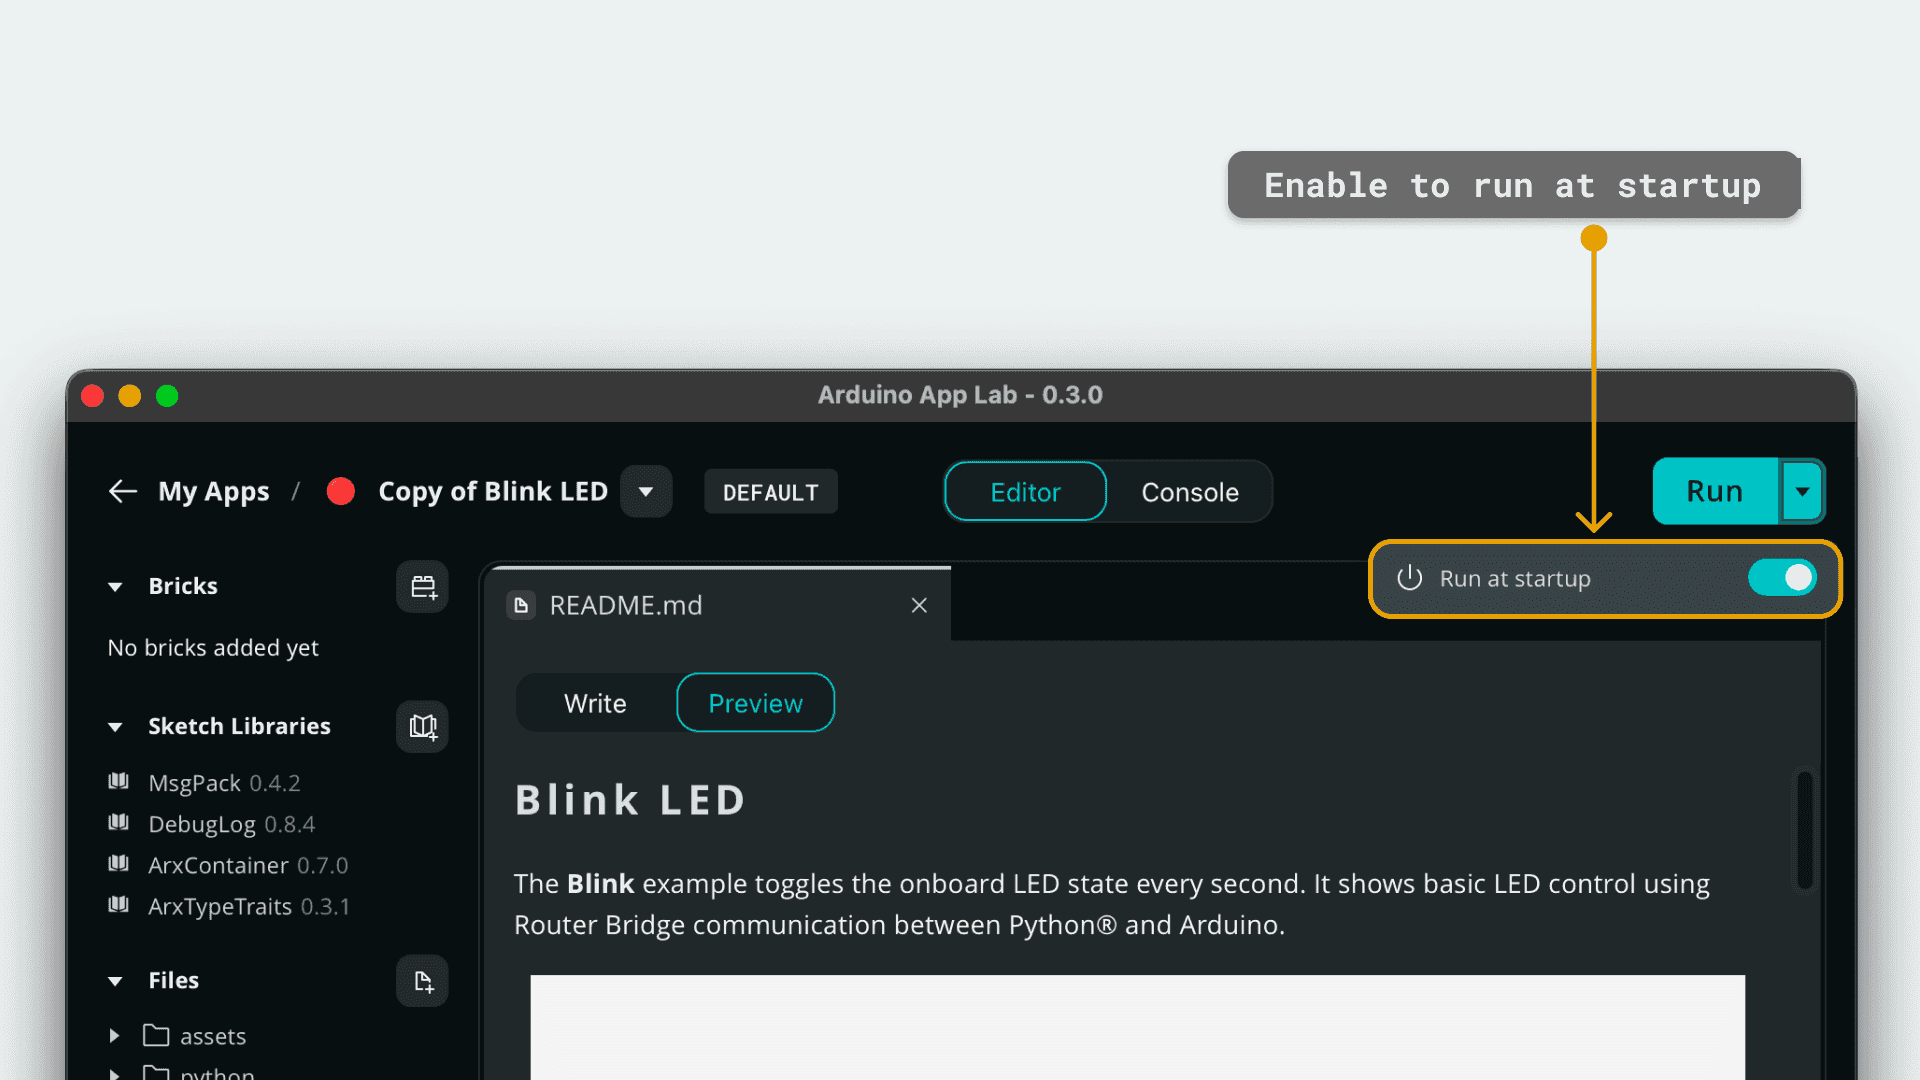Open the Run button dropdown arrow
Image resolution: width=1920 pixels, height=1080 pixels.
pos(1802,491)
